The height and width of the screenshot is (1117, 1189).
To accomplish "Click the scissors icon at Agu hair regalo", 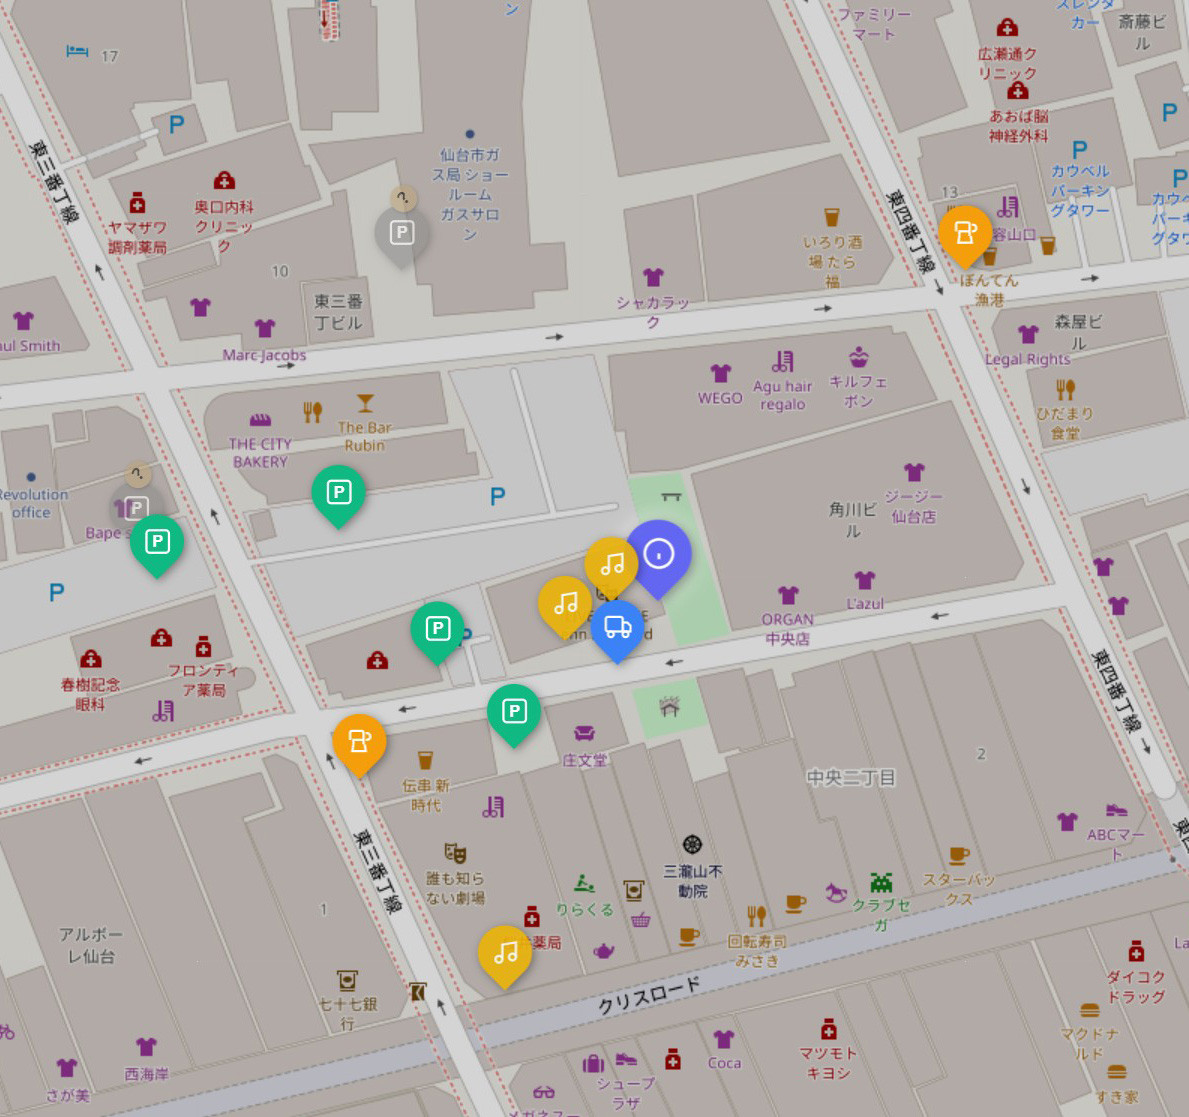I will coord(783,360).
